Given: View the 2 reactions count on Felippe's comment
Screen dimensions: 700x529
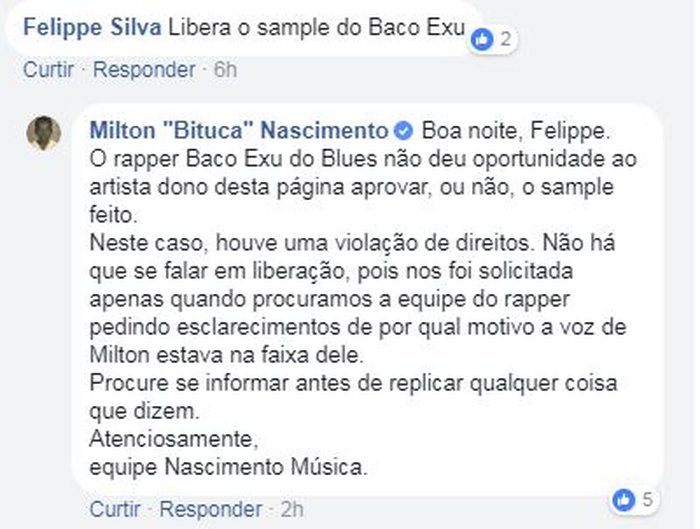Looking at the screenshot, I should click(x=505, y=39).
